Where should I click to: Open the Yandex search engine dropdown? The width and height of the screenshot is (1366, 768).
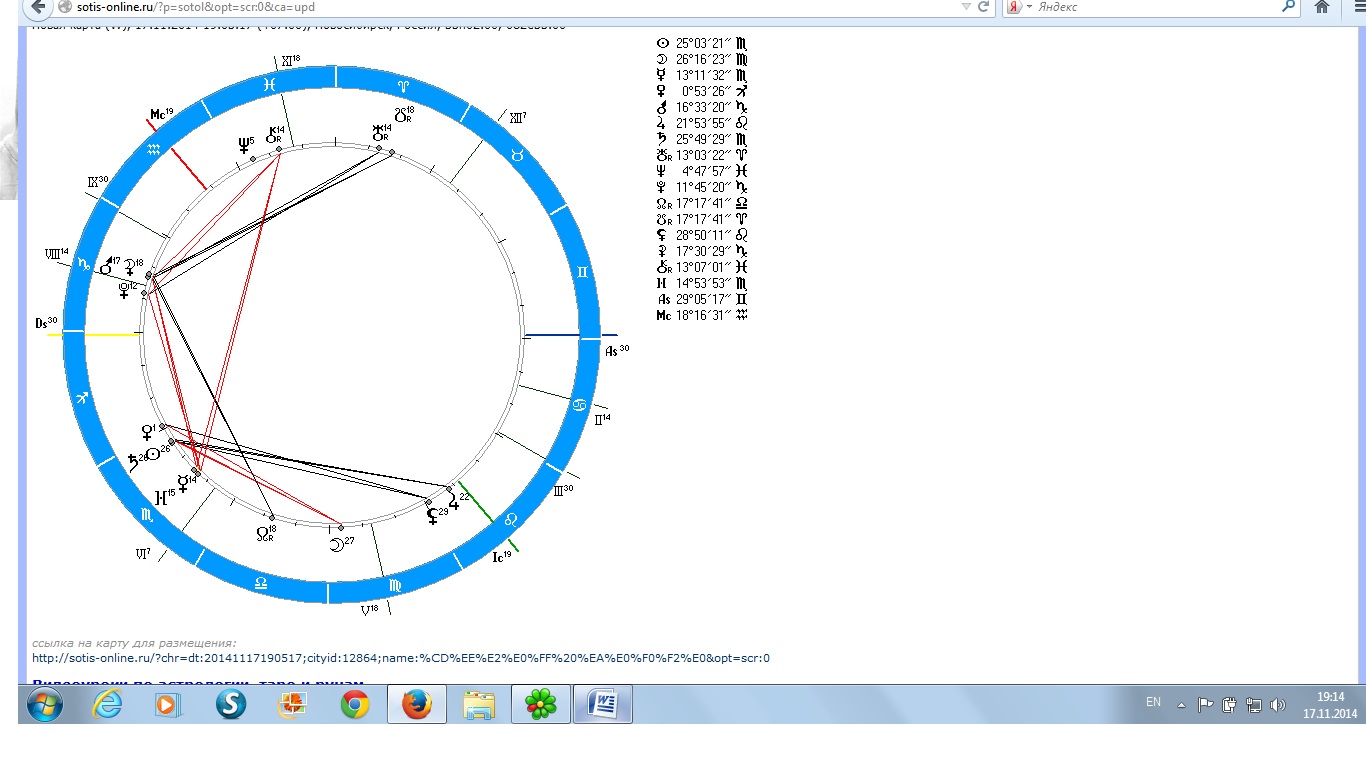point(1019,7)
